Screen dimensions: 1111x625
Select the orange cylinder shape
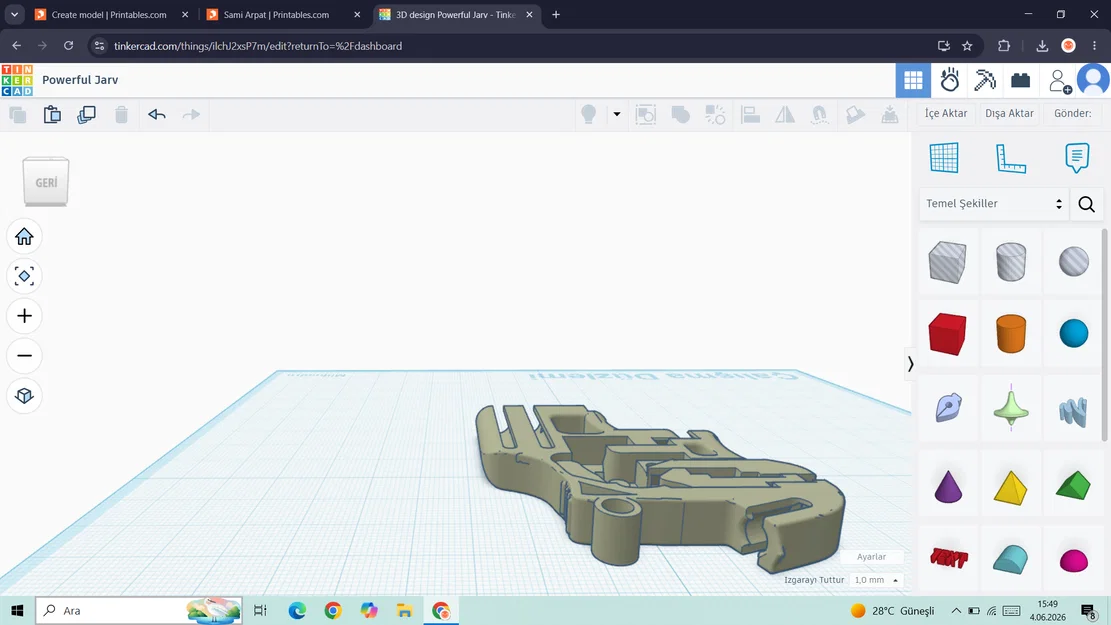point(1010,334)
